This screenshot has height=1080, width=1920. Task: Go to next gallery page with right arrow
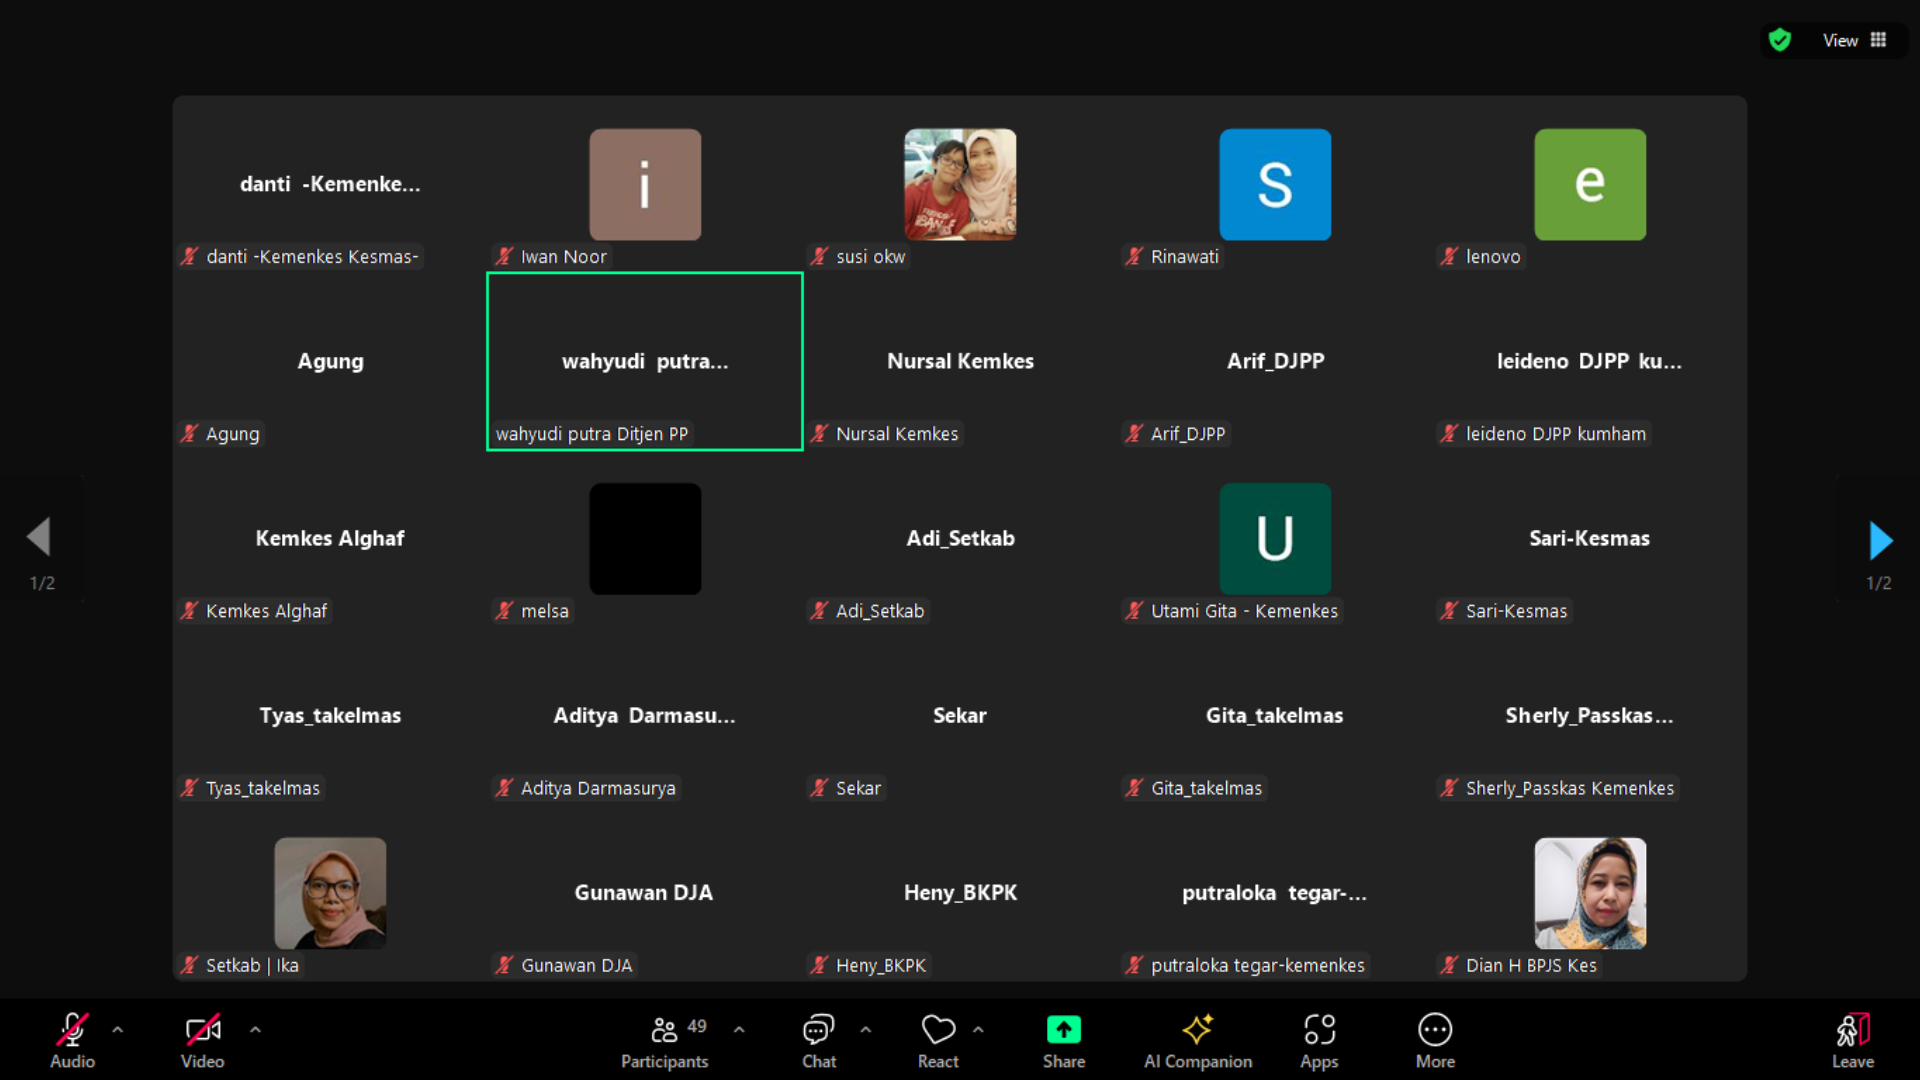(1880, 540)
